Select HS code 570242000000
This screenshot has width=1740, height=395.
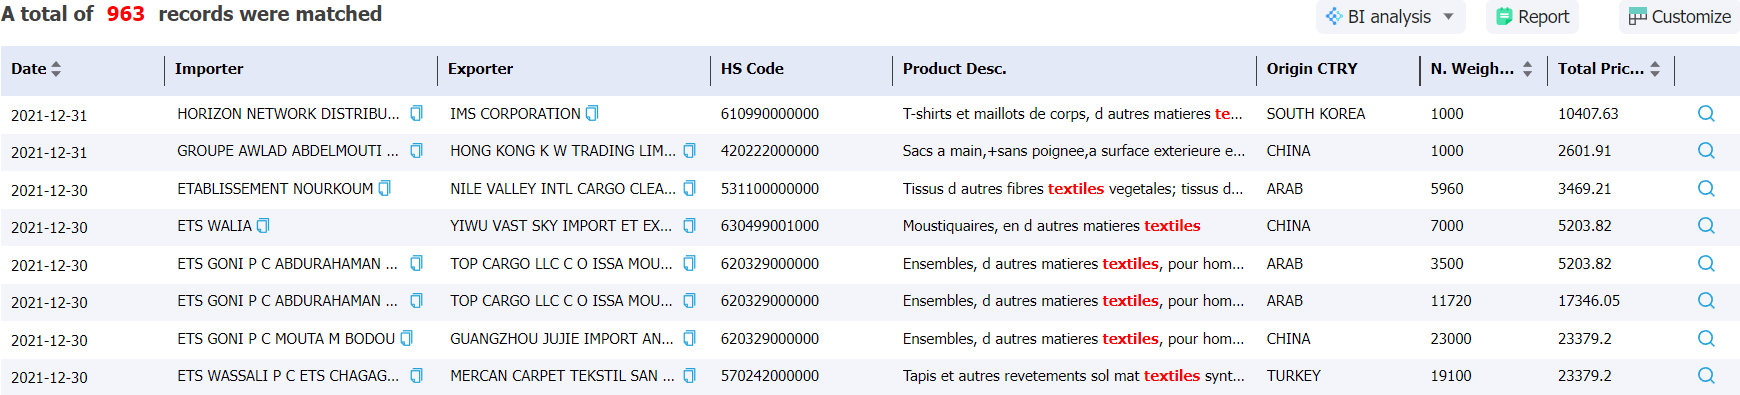770,376
